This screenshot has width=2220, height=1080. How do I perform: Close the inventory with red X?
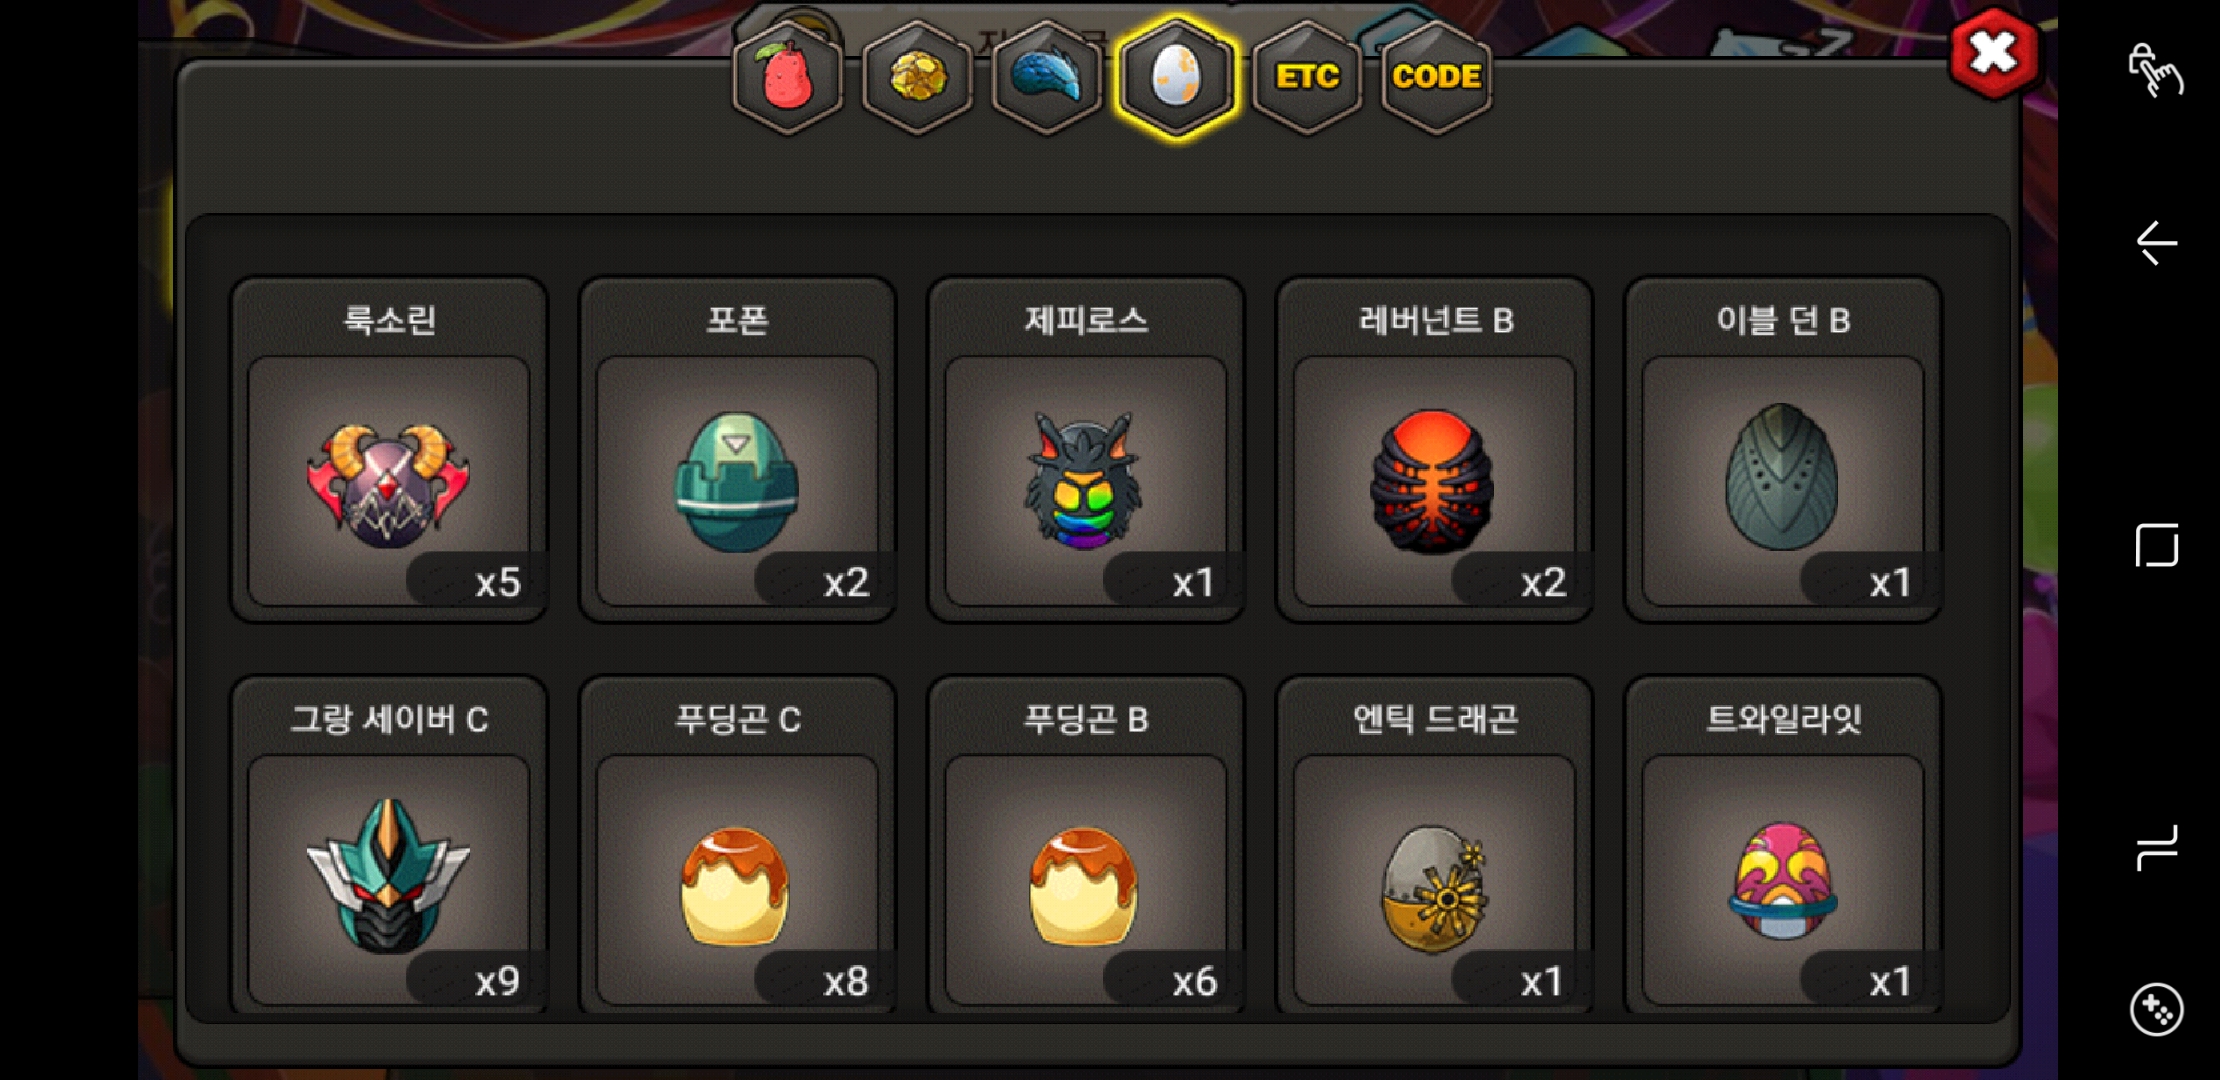[x=1993, y=53]
